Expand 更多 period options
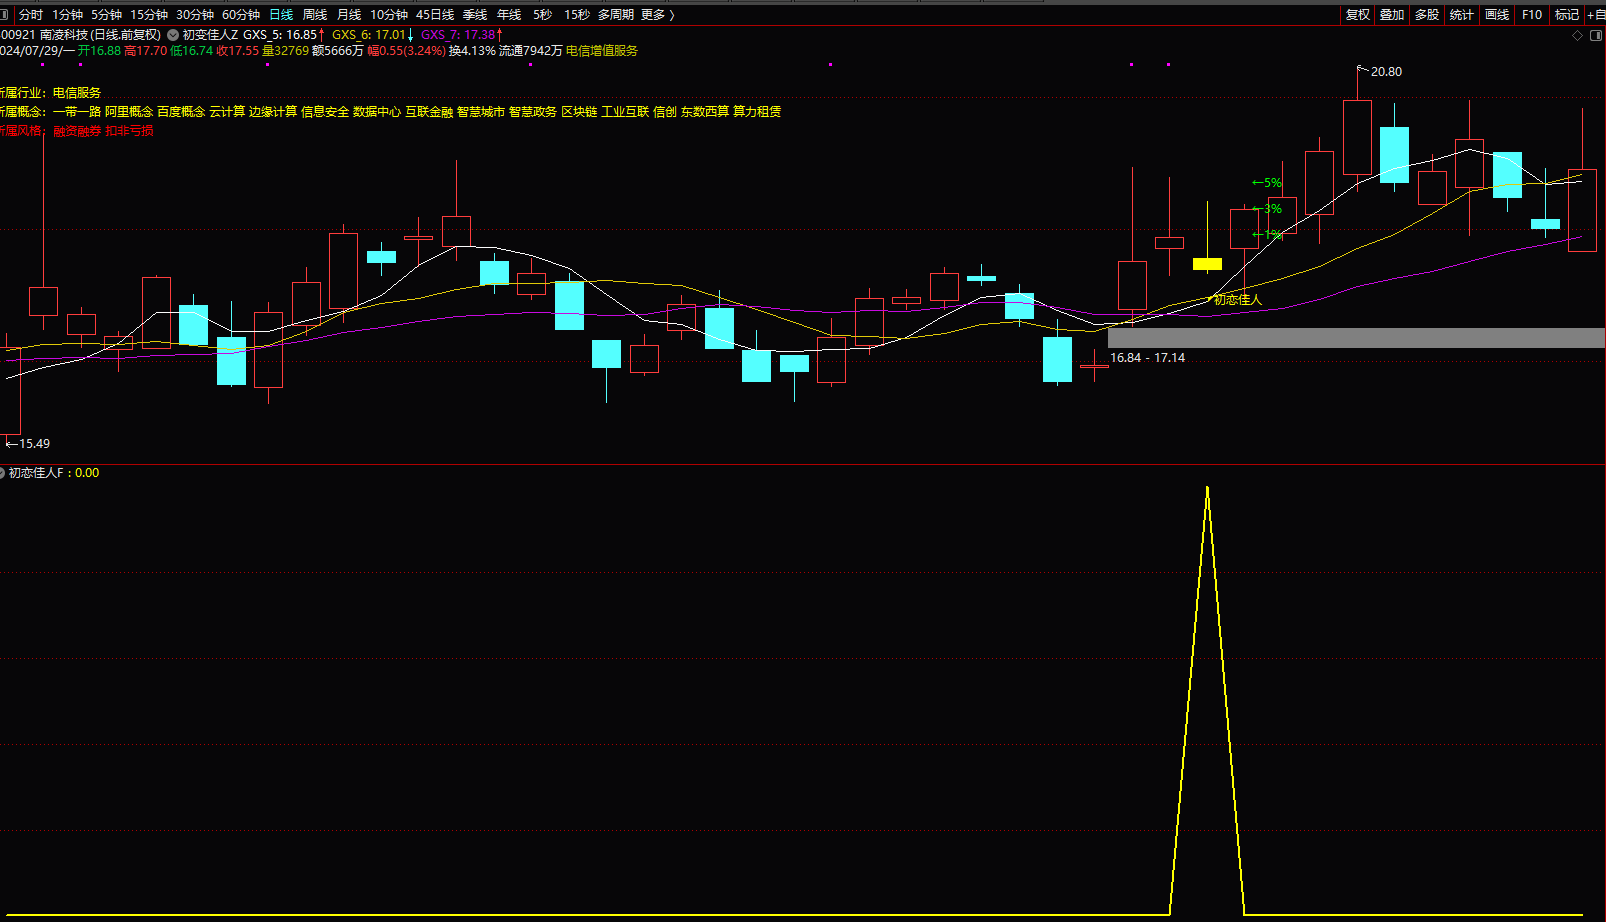This screenshot has width=1606, height=922. [658, 15]
